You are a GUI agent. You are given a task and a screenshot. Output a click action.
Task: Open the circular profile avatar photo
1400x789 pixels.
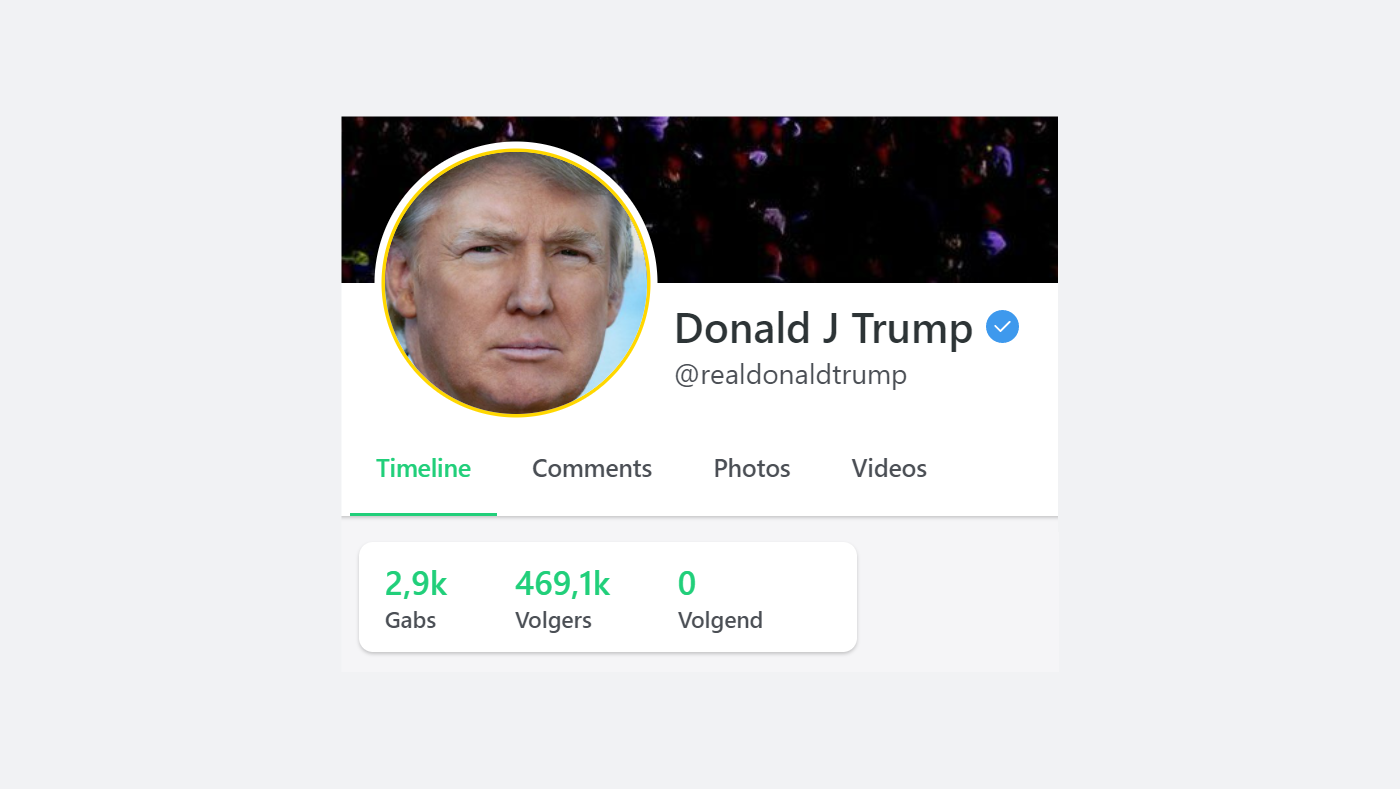tap(516, 284)
